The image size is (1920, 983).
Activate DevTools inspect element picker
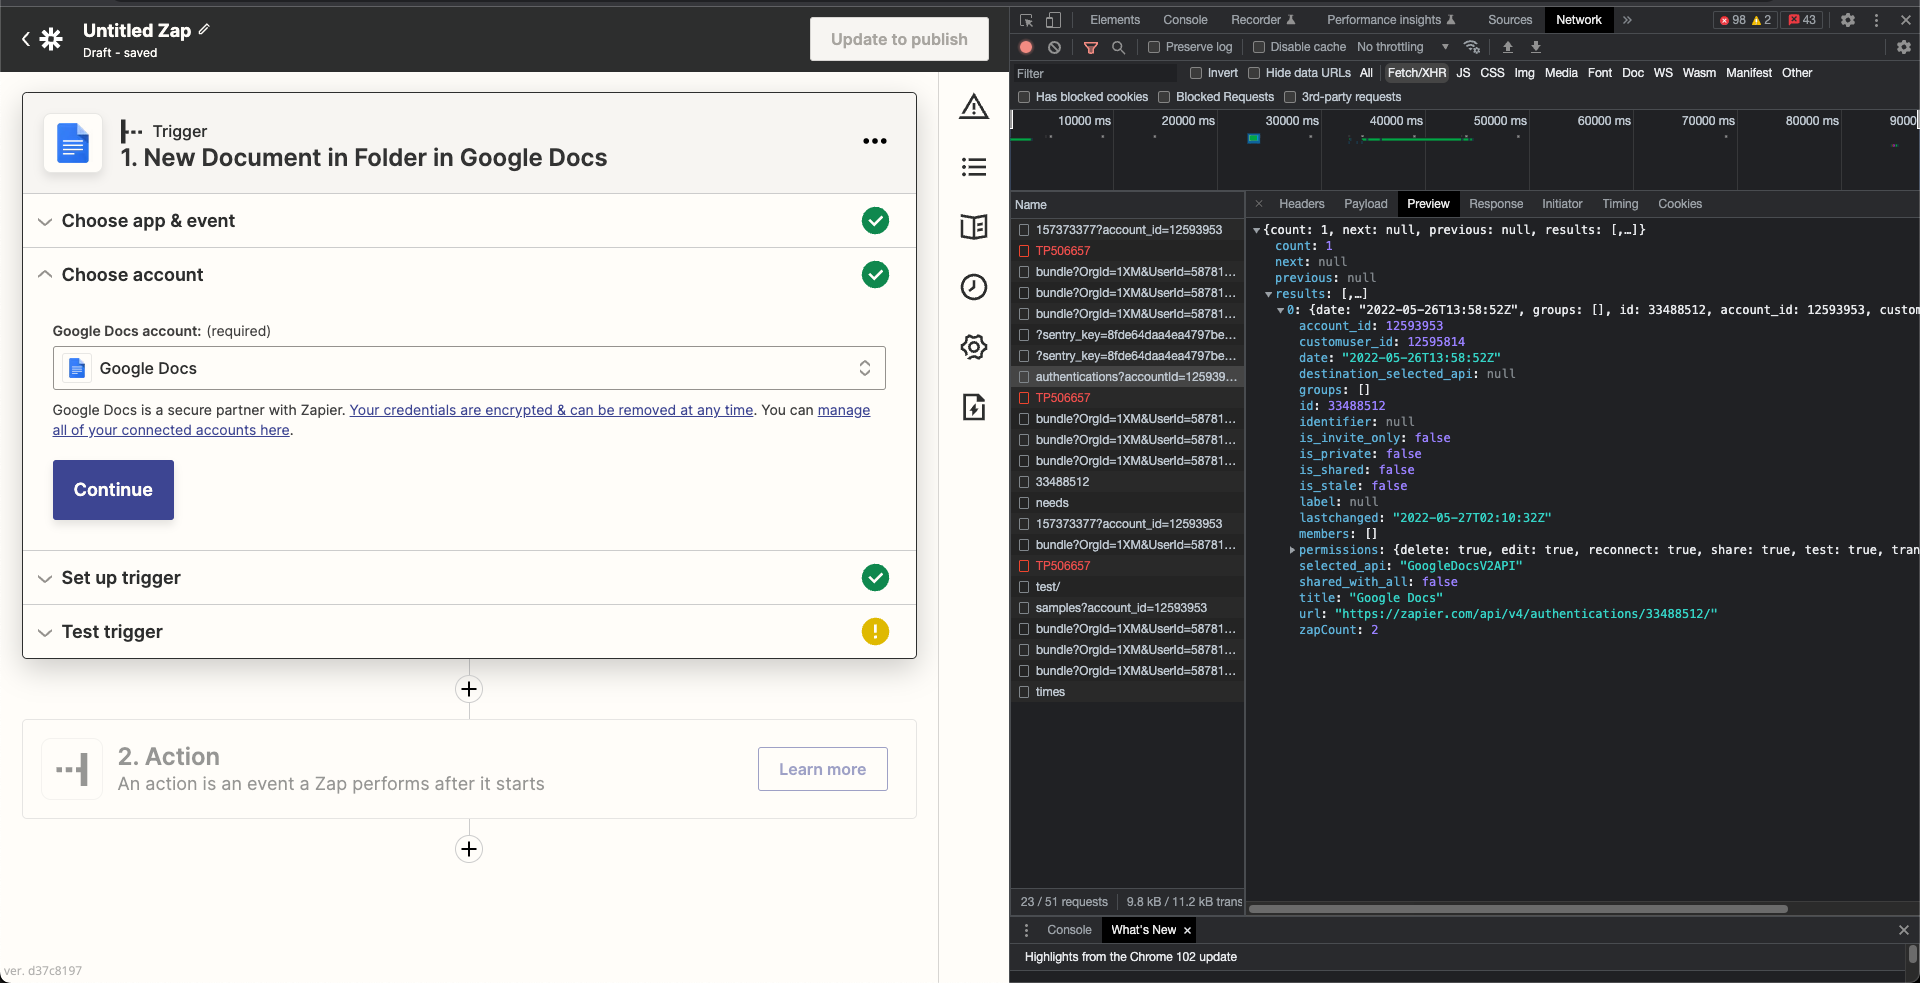(x=1026, y=20)
